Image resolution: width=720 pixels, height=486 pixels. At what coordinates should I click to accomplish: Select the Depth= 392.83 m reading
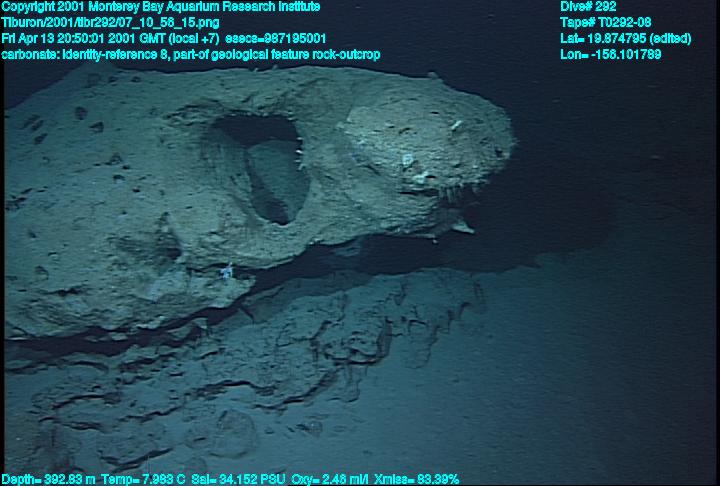[50, 480]
